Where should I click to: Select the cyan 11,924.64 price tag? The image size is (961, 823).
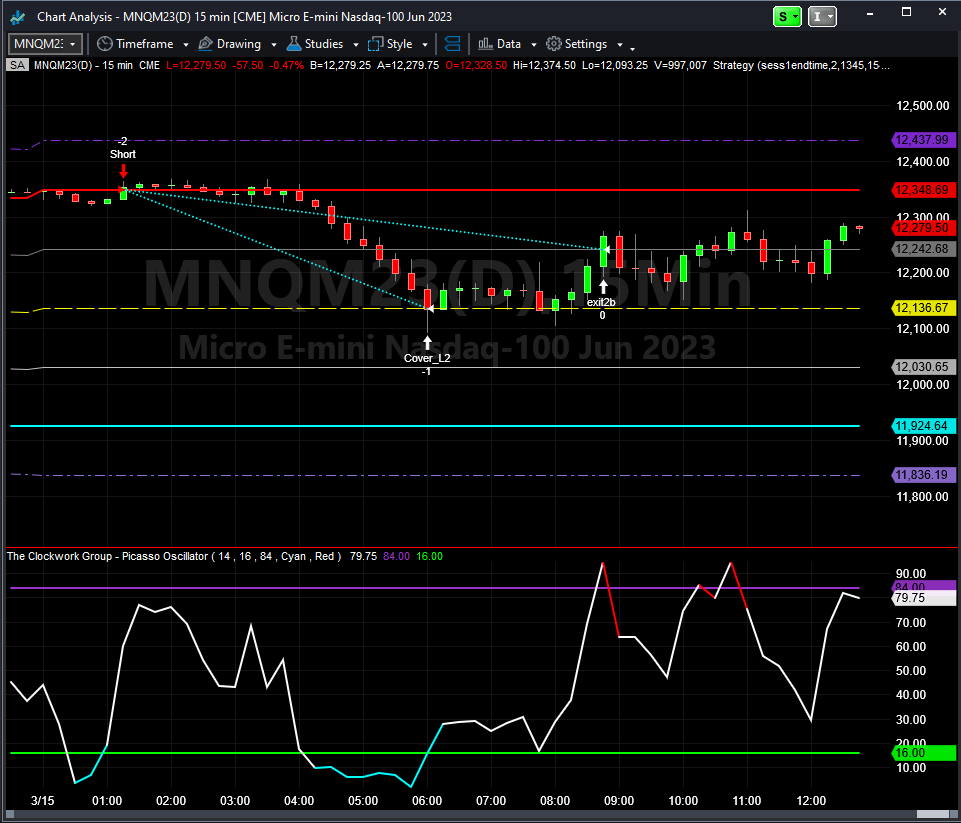click(922, 426)
